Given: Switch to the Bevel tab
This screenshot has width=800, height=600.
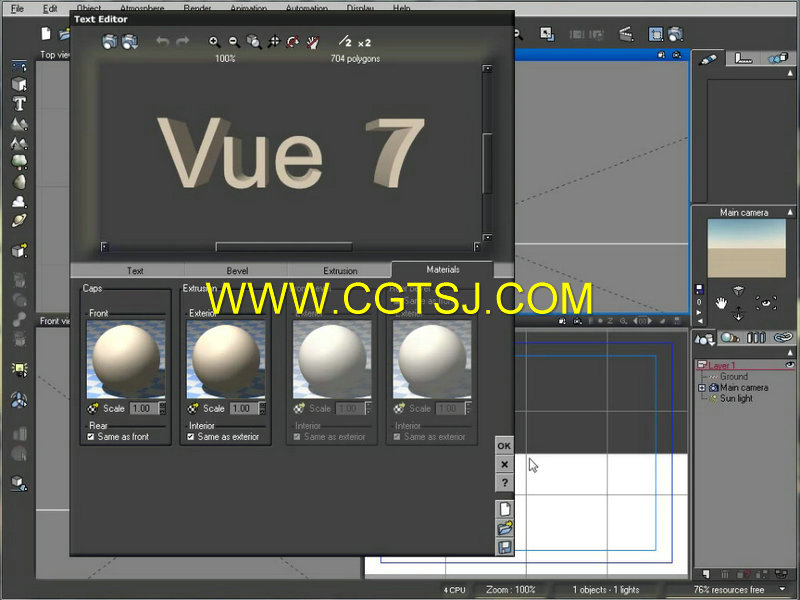Looking at the screenshot, I should [237, 270].
